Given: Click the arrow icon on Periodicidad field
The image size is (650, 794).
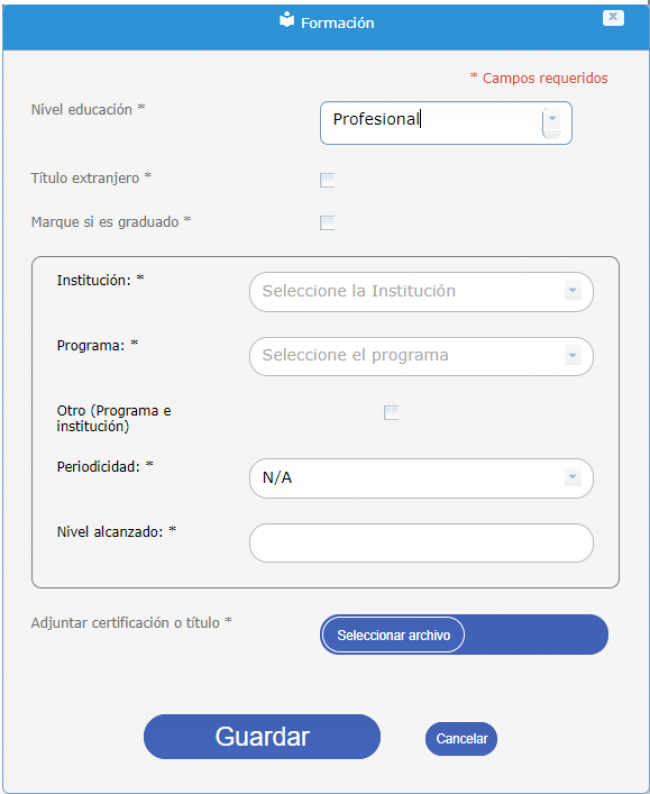Looking at the screenshot, I should coord(572,477).
